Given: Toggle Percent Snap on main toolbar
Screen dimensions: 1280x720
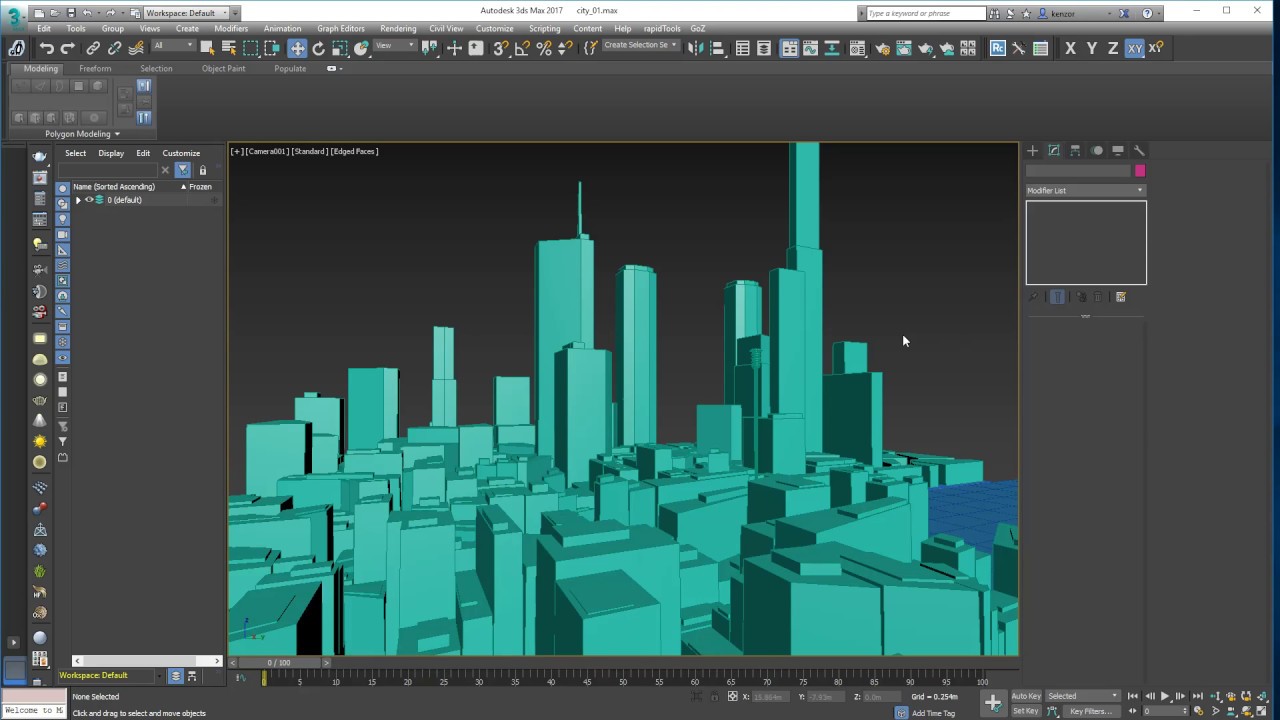Looking at the screenshot, I should pos(544,48).
